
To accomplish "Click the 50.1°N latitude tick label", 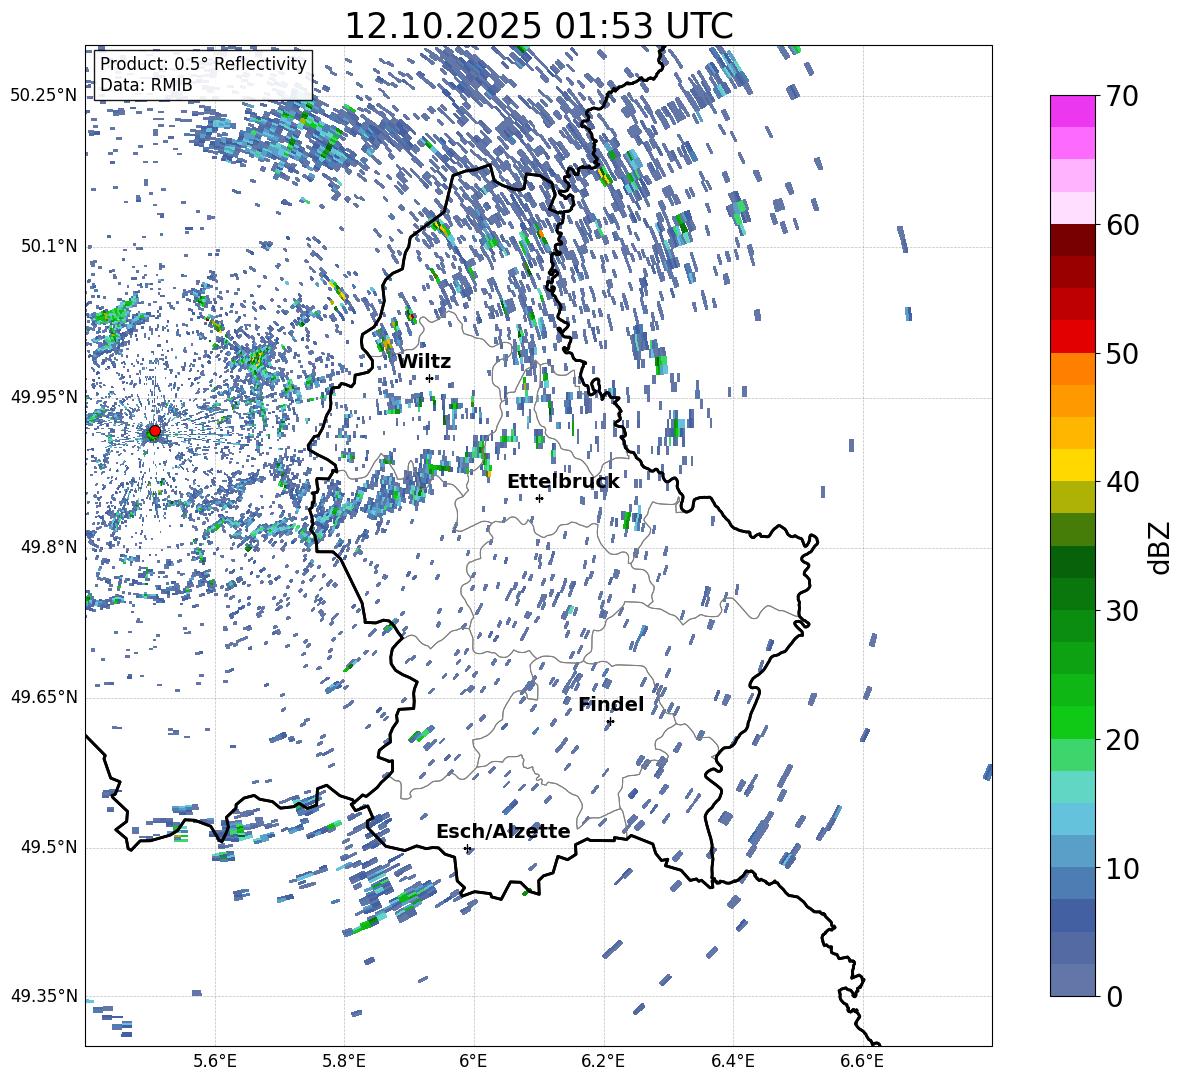I will (44, 246).
